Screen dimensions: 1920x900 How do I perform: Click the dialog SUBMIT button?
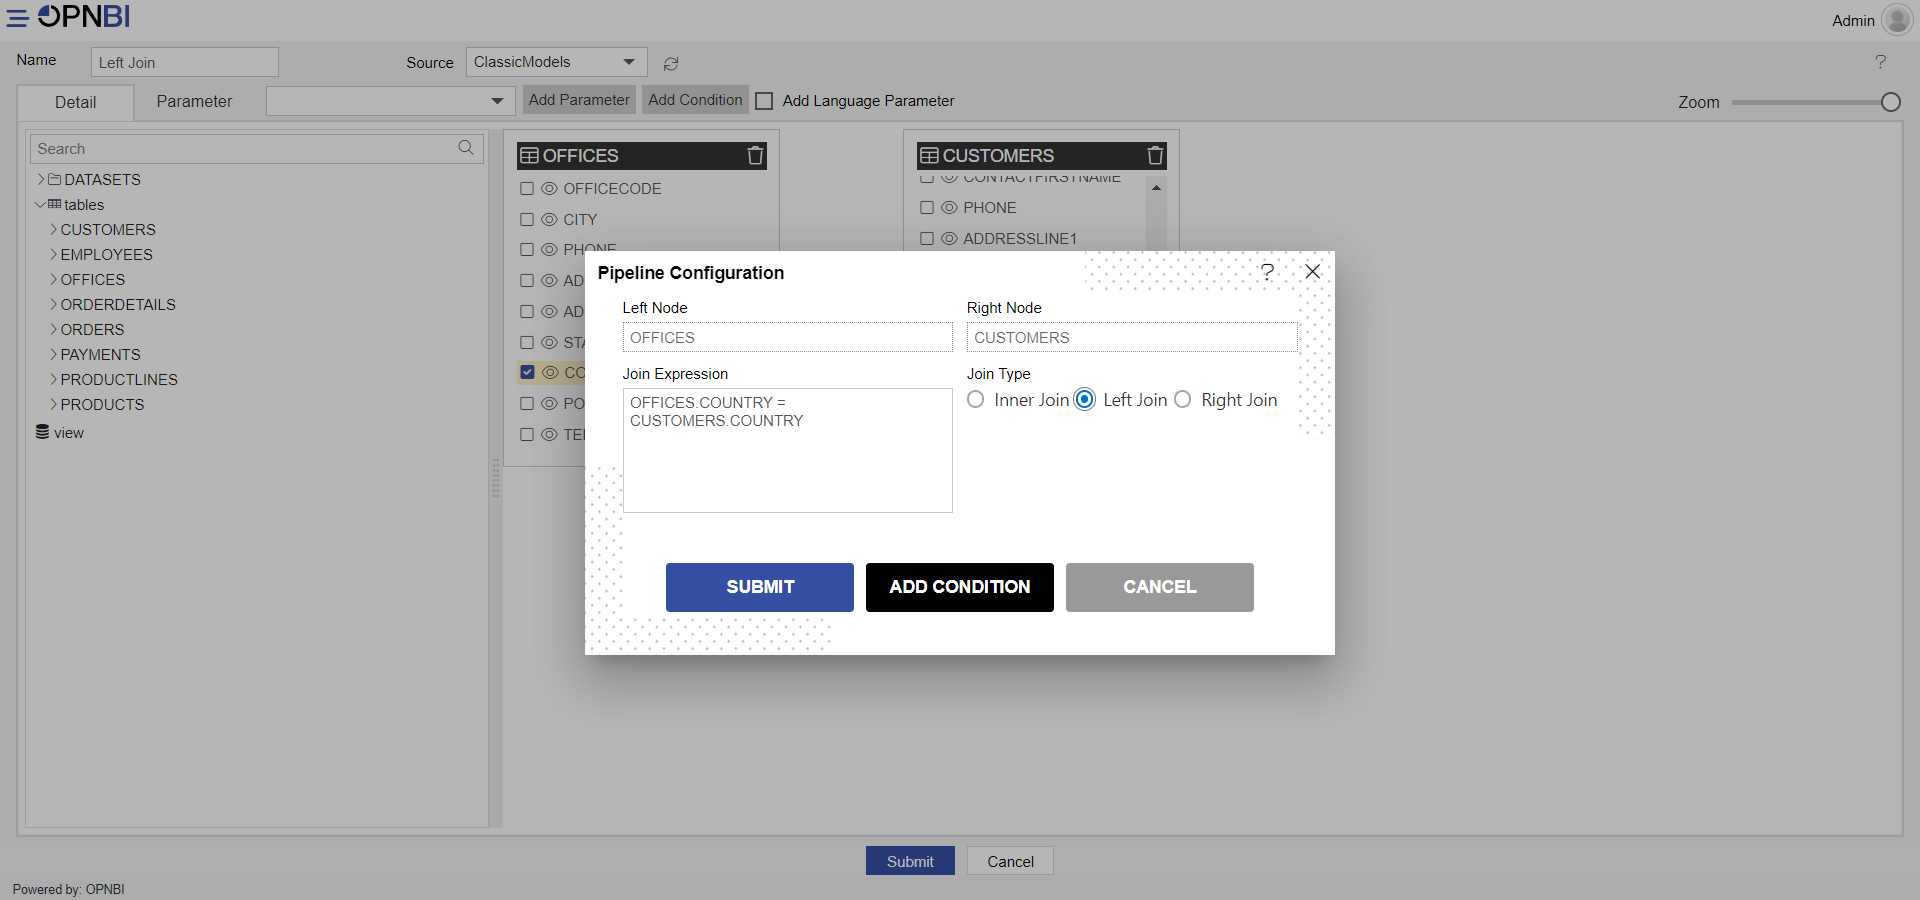[760, 587]
